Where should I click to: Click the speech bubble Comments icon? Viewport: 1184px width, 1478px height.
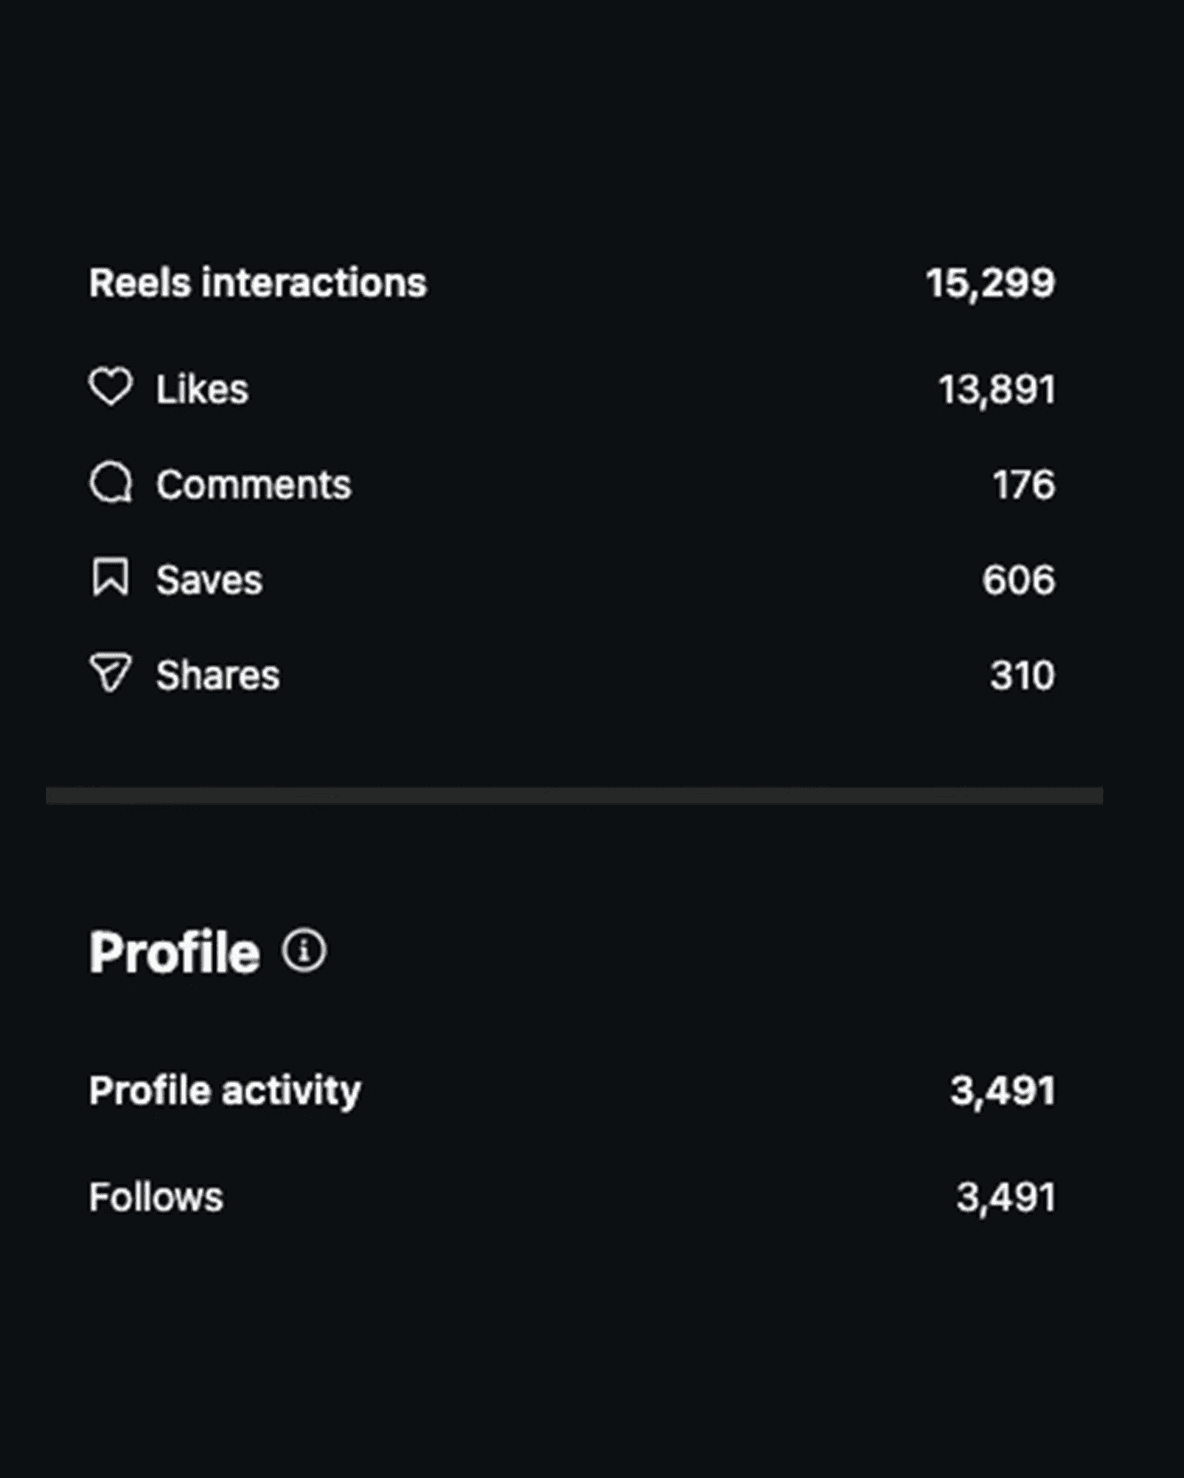tap(110, 483)
